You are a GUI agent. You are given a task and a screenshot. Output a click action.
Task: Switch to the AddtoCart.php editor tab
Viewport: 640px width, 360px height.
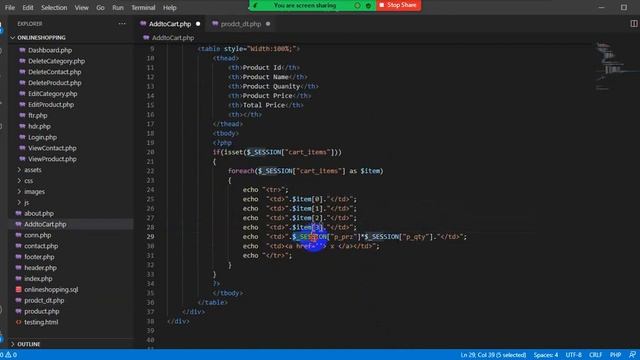[170, 24]
